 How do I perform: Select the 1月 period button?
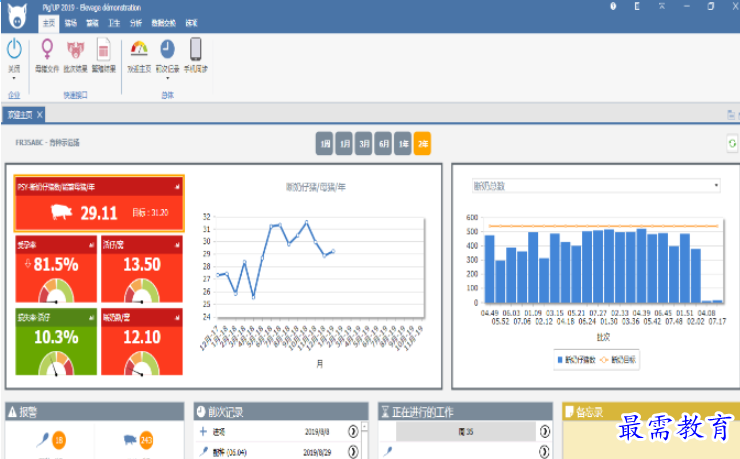pos(345,143)
